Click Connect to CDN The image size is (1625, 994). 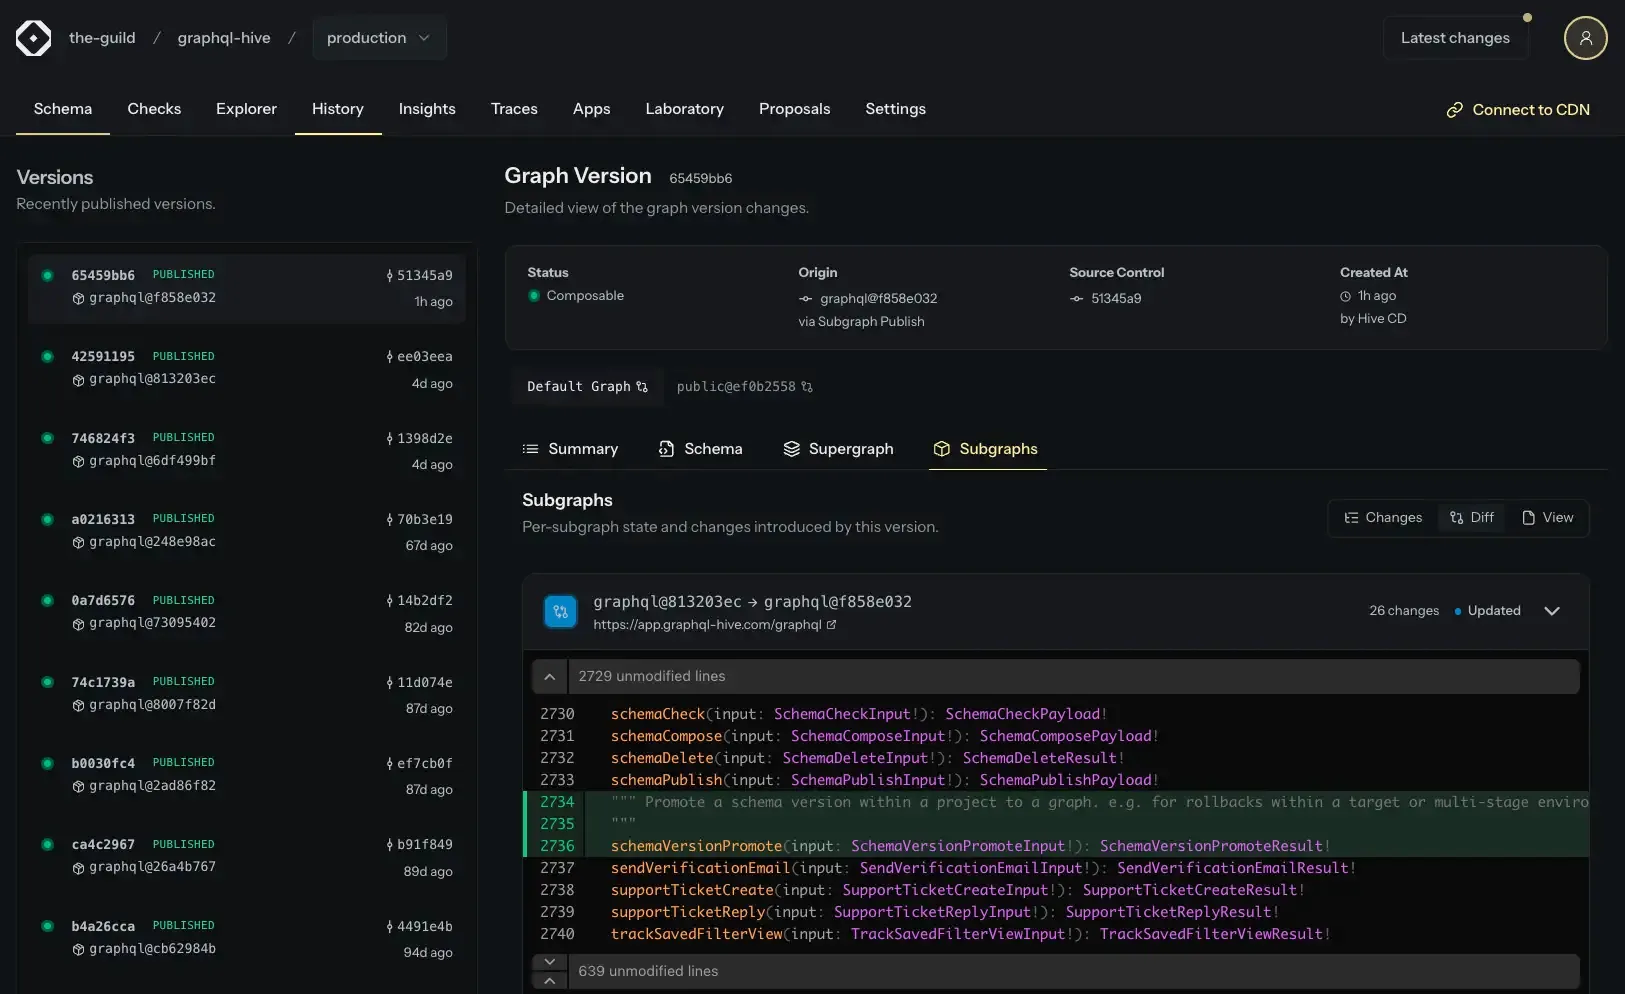(x=1518, y=110)
